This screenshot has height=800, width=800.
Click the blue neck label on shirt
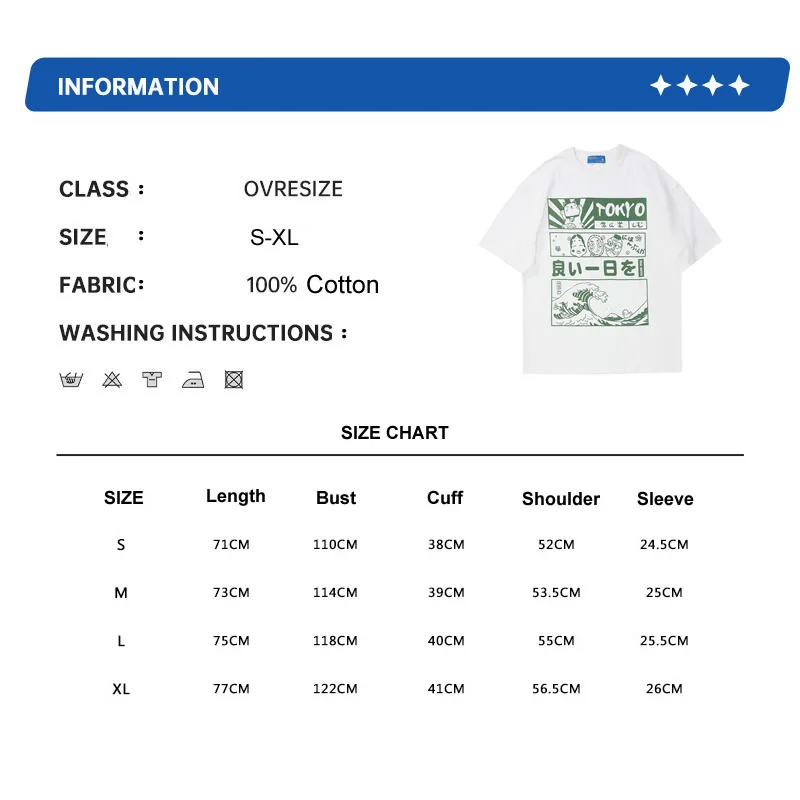pyautogui.click(x=596, y=159)
